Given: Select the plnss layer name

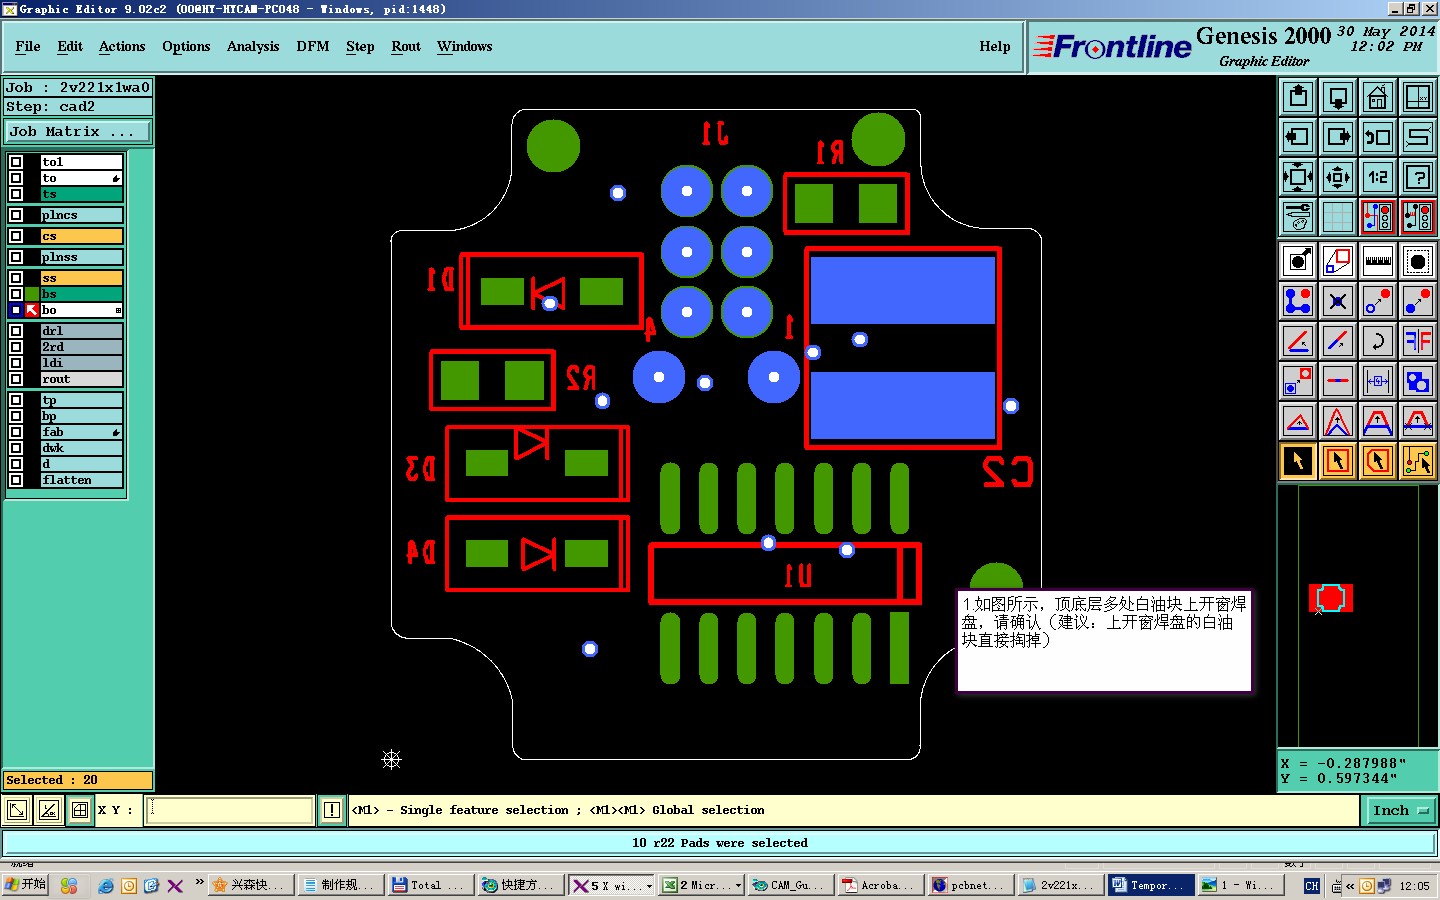Looking at the screenshot, I should point(81,257).
